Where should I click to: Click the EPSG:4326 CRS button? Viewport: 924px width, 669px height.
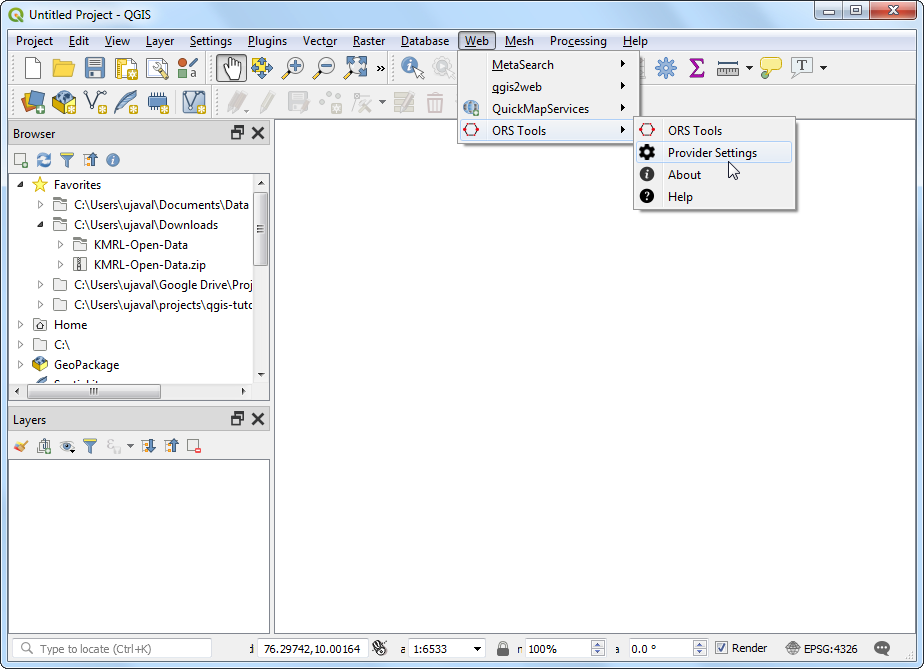(821, 648)
